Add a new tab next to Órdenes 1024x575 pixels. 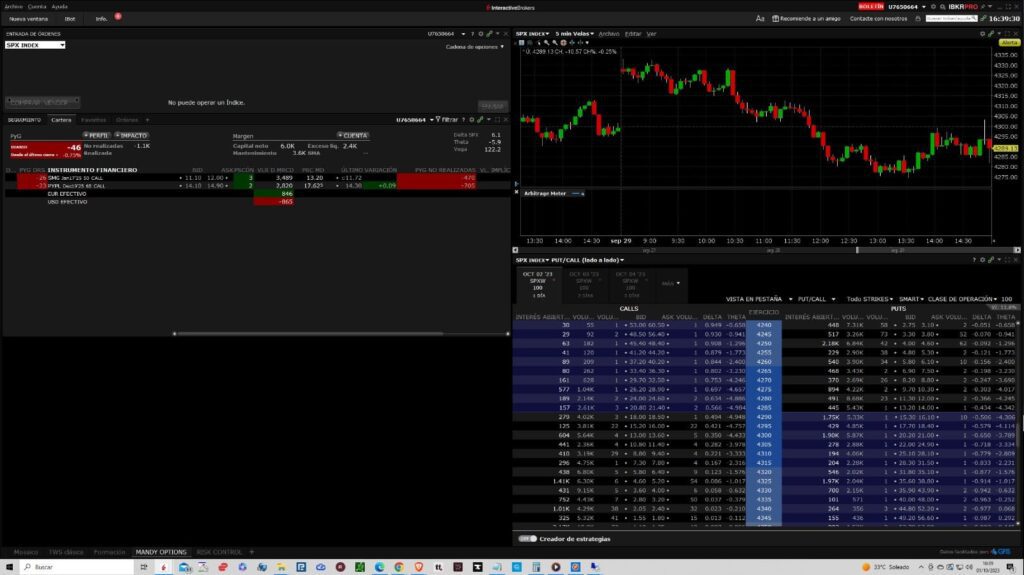click(x=147, y=120)
